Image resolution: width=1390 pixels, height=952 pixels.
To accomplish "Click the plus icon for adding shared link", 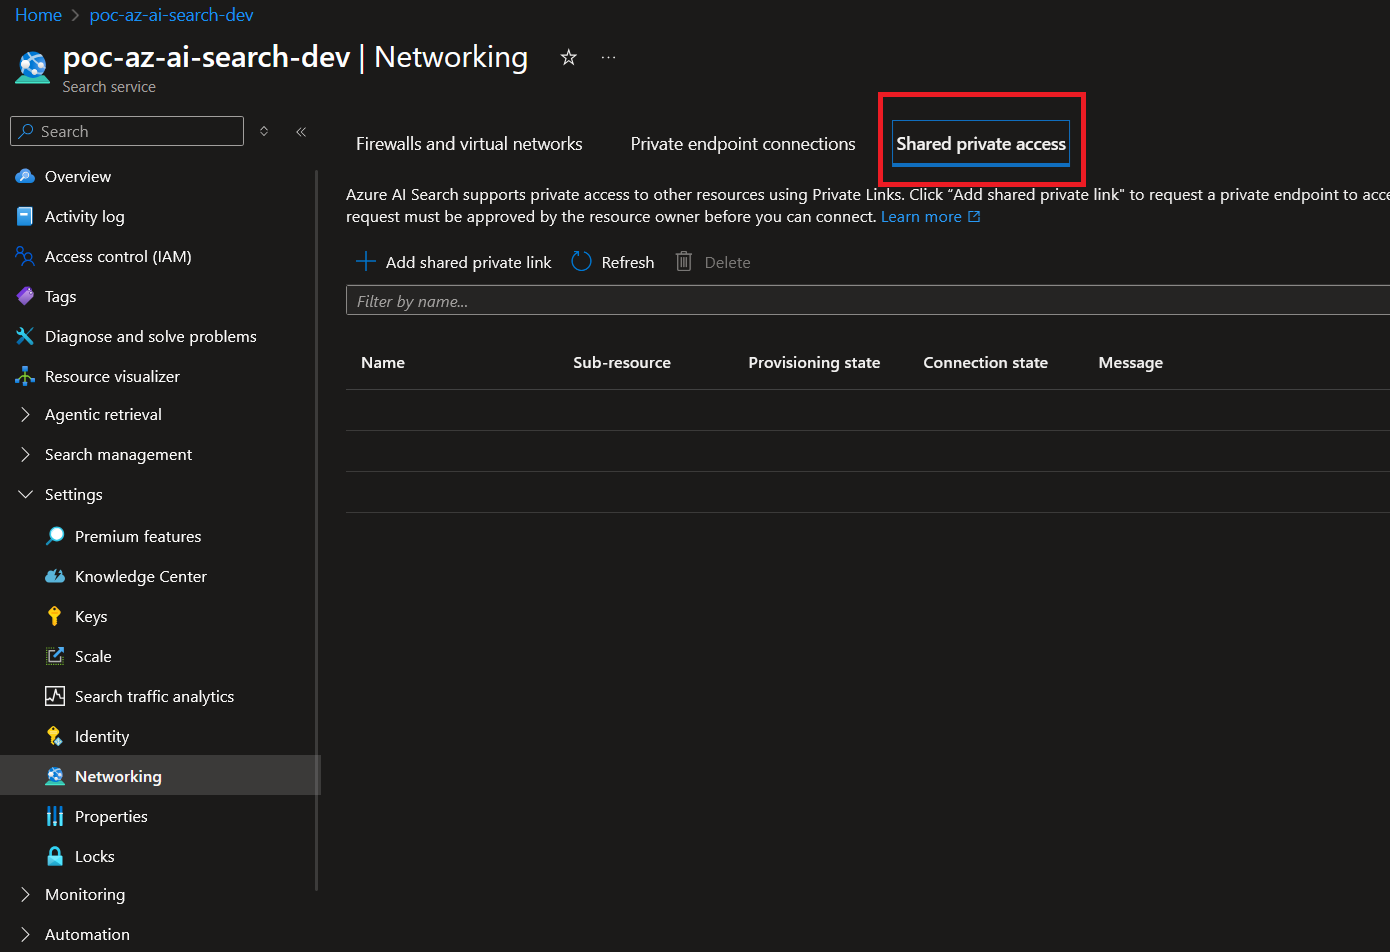I will [x=366, y=262].
